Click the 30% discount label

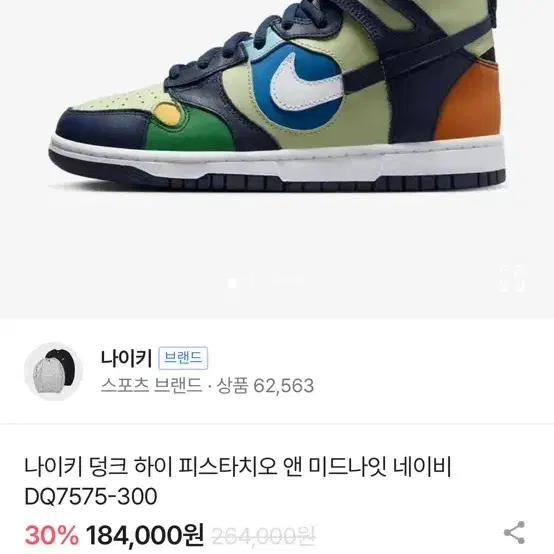tap(52, 535)
